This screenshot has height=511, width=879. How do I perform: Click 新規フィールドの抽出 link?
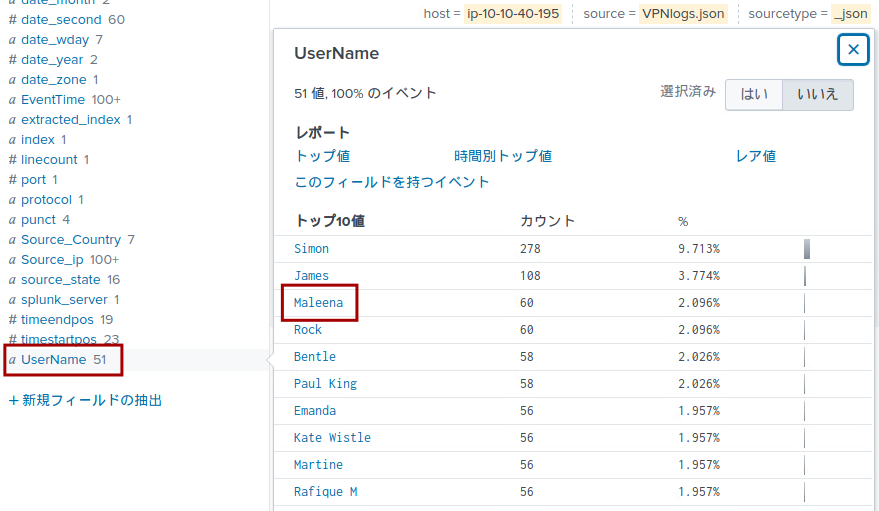pyautogui.click(x=86, y=400)
